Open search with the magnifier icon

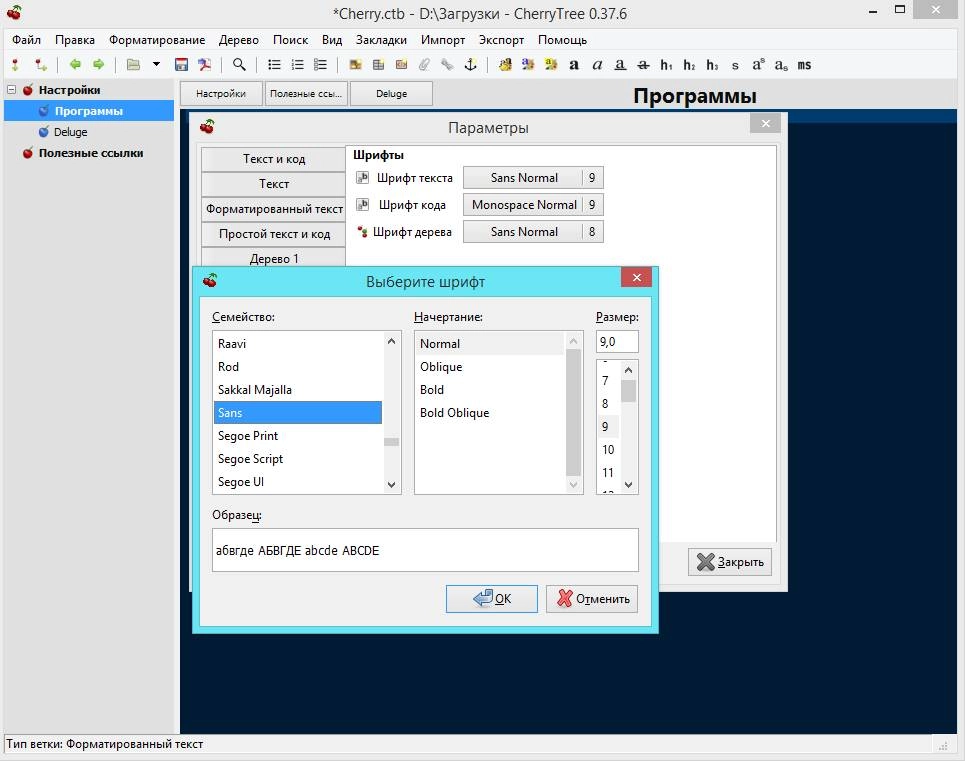[x=239, y=65]
